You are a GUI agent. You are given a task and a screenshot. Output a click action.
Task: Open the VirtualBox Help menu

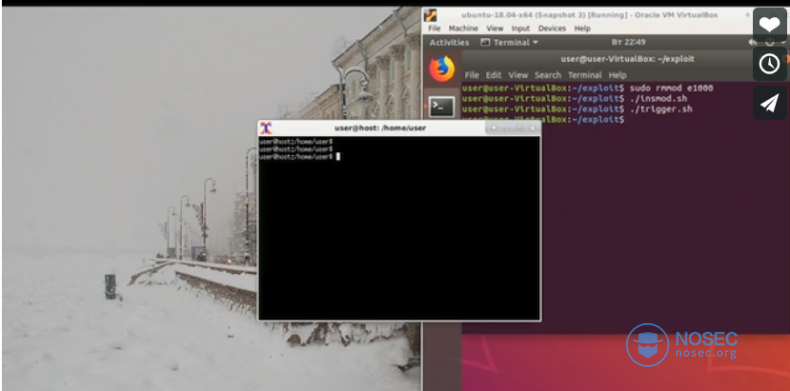[582, 29]
